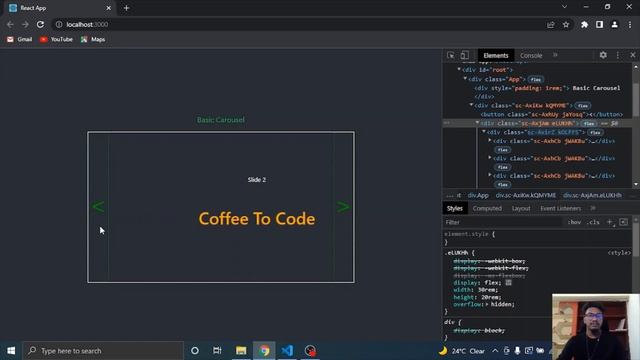Open the Layout tab
This screenshot has width=640, height=360.
coord(521,208)
